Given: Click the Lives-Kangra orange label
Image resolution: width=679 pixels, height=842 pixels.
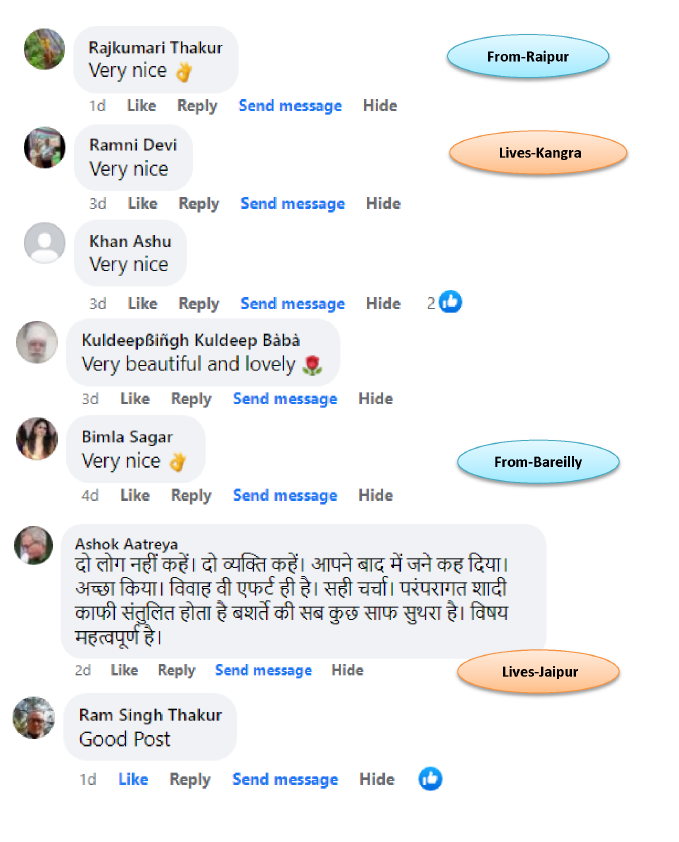Looking at the screenshot, I should point(538,153).
